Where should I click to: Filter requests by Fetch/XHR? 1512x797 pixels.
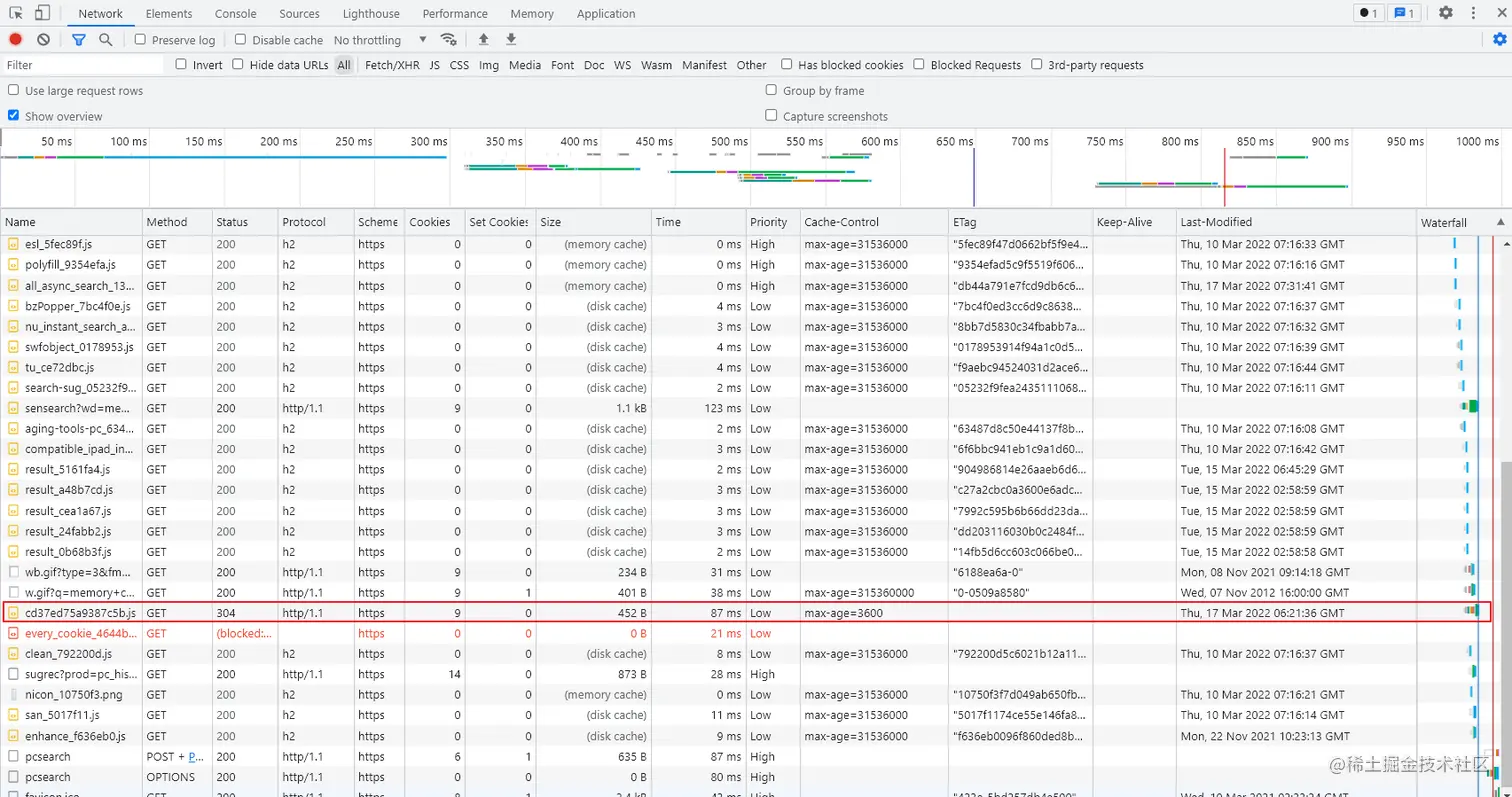(x=392, y=65)
